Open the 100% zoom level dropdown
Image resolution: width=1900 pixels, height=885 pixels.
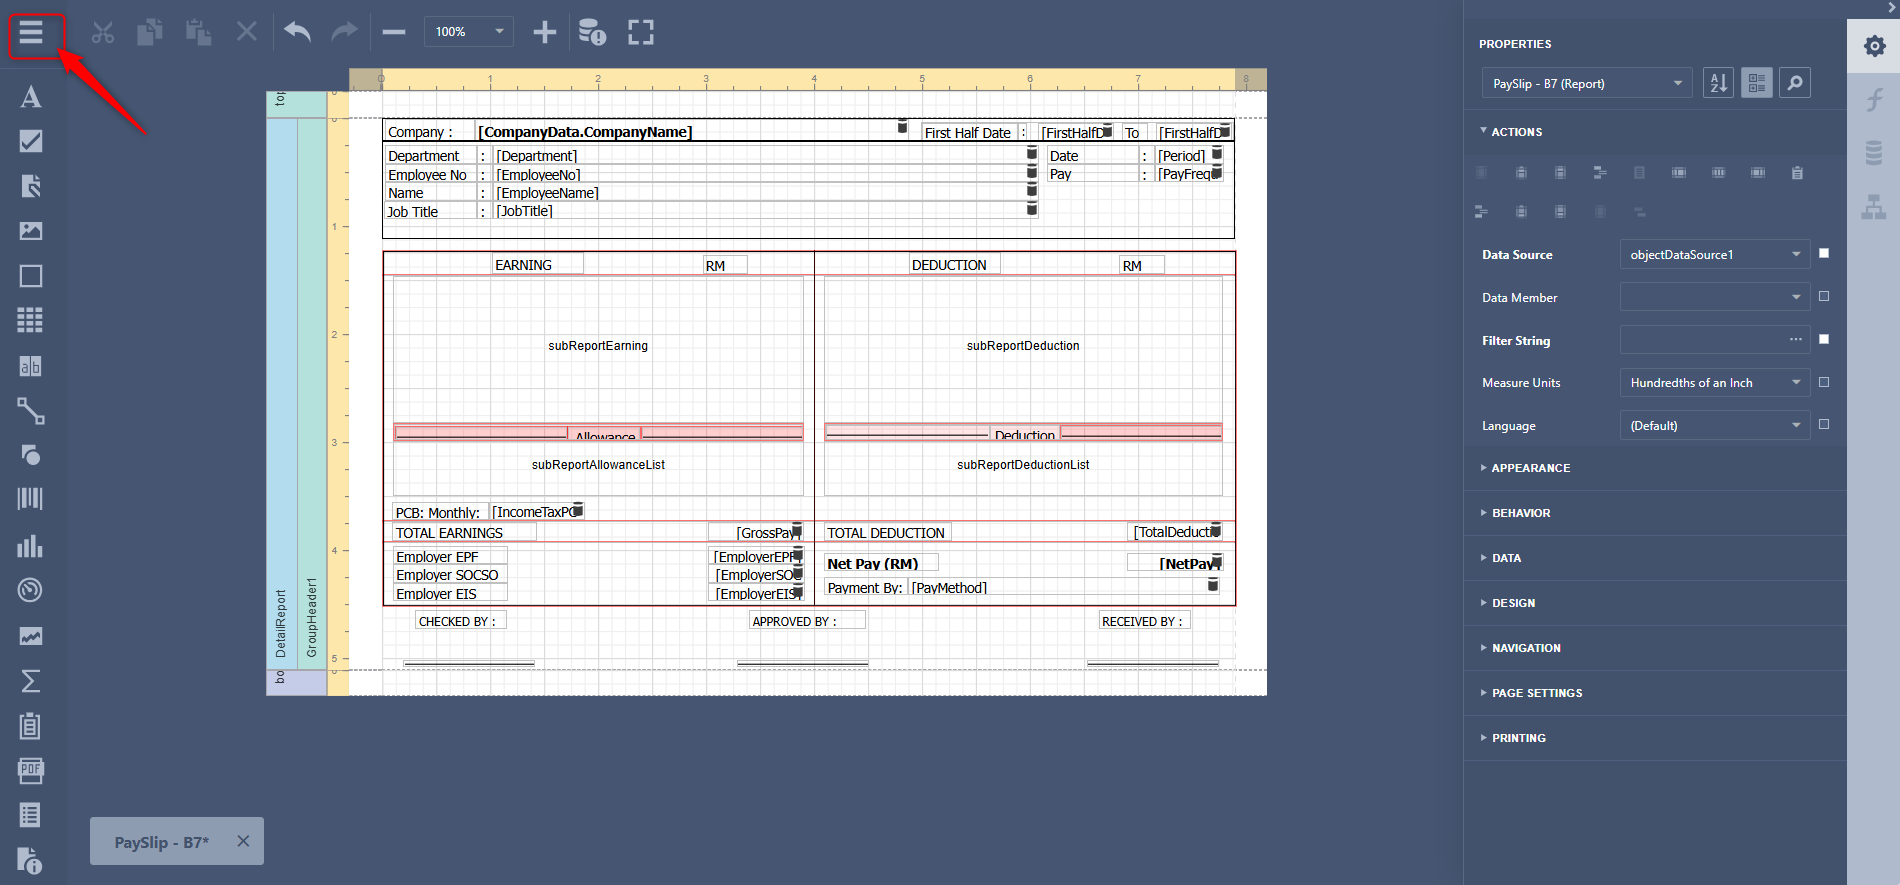pos(469,32)
